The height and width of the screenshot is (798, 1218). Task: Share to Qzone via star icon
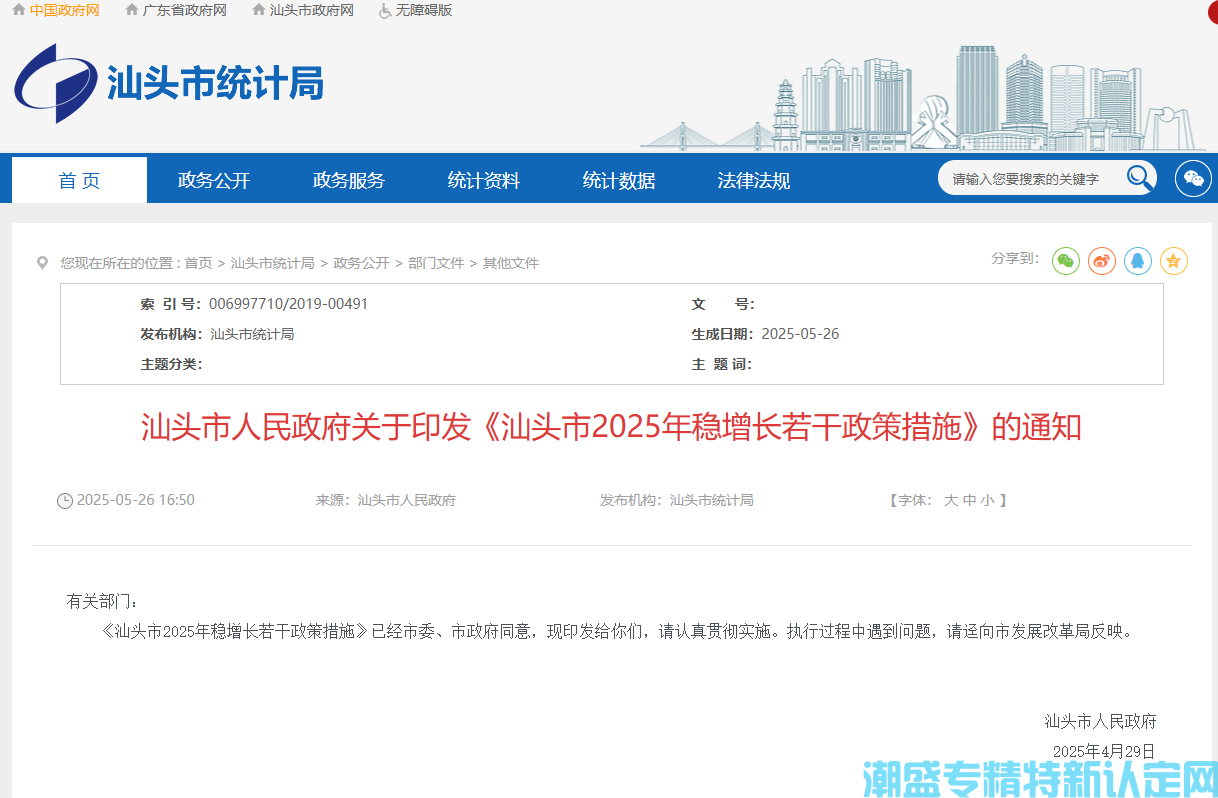(1174, 261)
